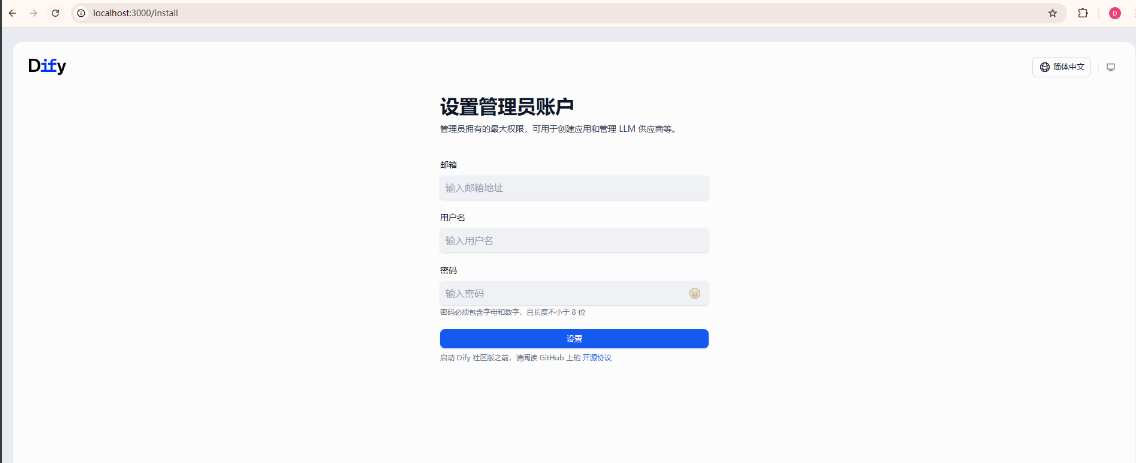Open site info icon in address bar
1136x463 pixels.
[x=81, y=13]
